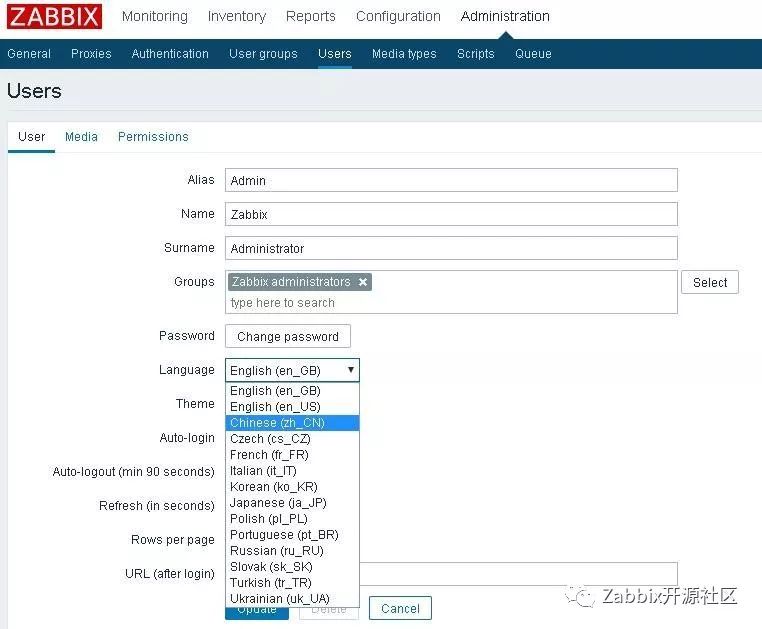762x629 pixels.
Task: Select French (fr_FR) language option
Action: click(x=293, y=455)
